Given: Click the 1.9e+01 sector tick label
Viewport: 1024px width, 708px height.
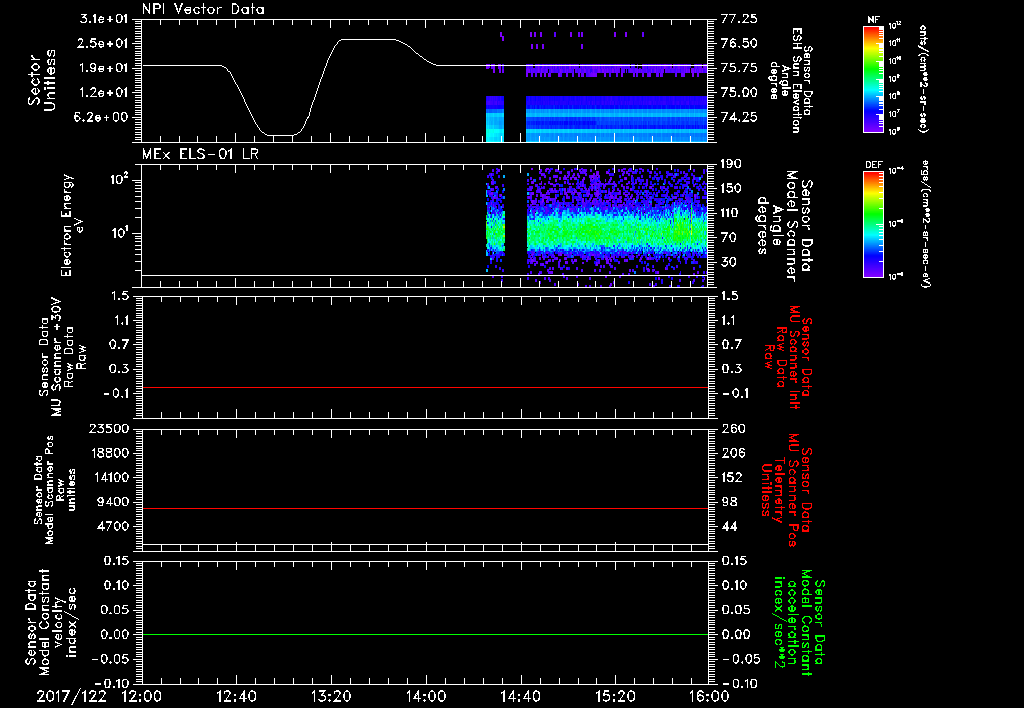Looking at the screenshot, I should [x=104, y=68].
